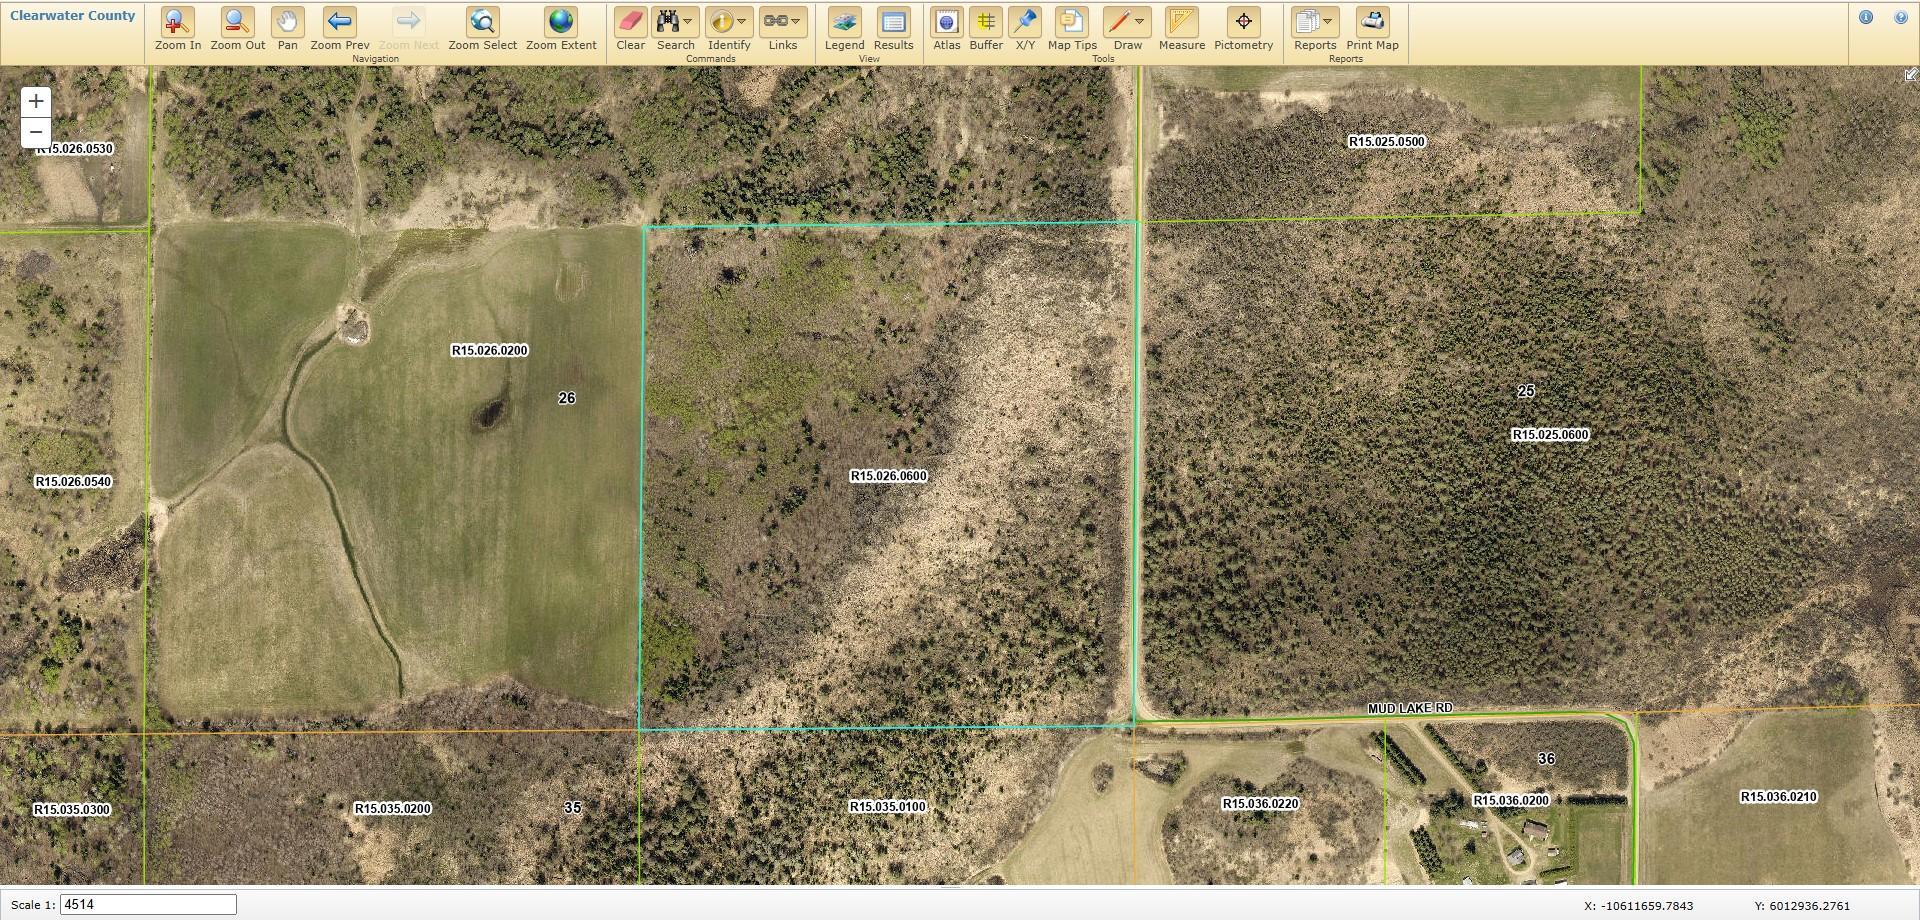Click the blue info icon
The width and height of the screenshot is (1920, 920).
[1866, 17]
